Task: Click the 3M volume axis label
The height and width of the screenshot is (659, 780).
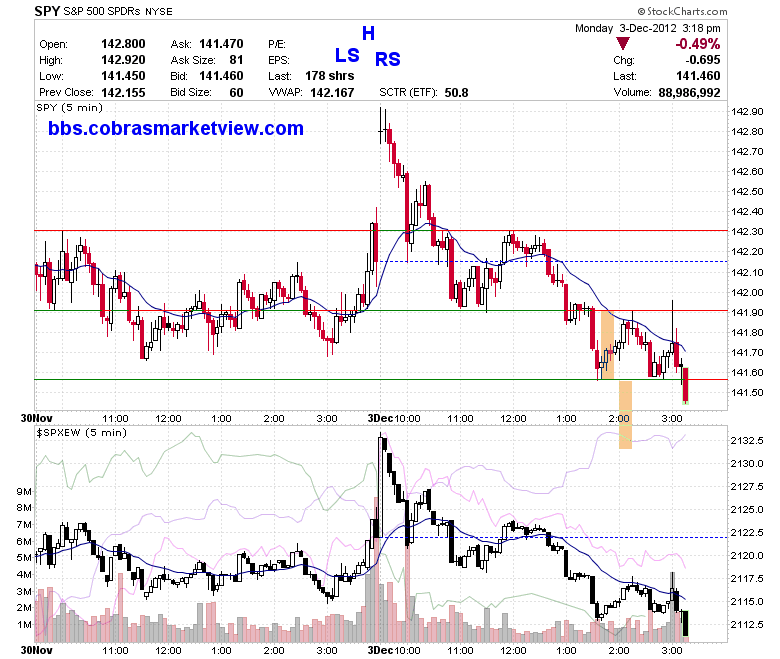Action: tap(24, 591)
